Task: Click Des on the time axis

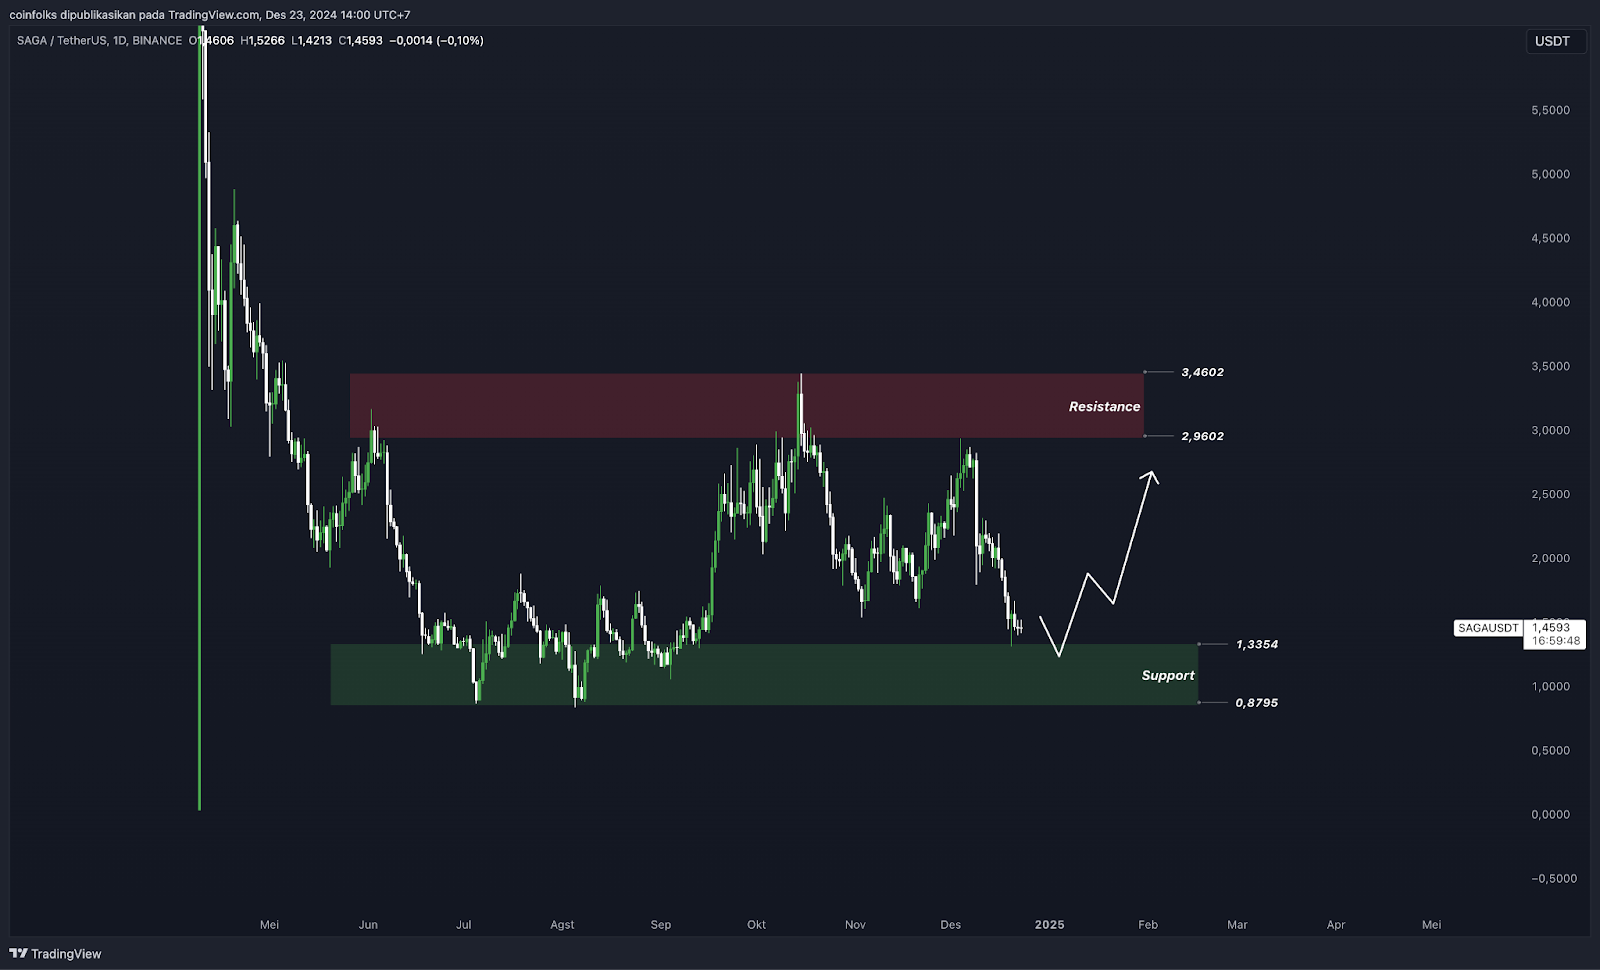Action: pos(951,925)
